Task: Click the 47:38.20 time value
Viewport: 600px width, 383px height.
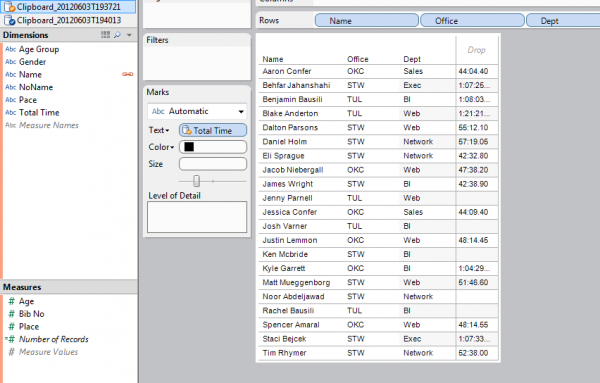Action: (473, 170)
